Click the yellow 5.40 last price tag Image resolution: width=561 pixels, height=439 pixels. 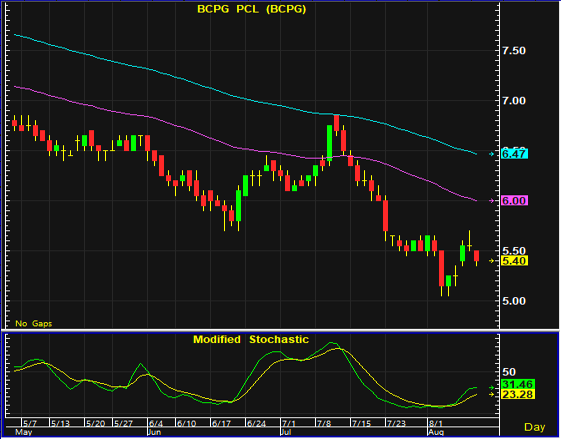514,261
